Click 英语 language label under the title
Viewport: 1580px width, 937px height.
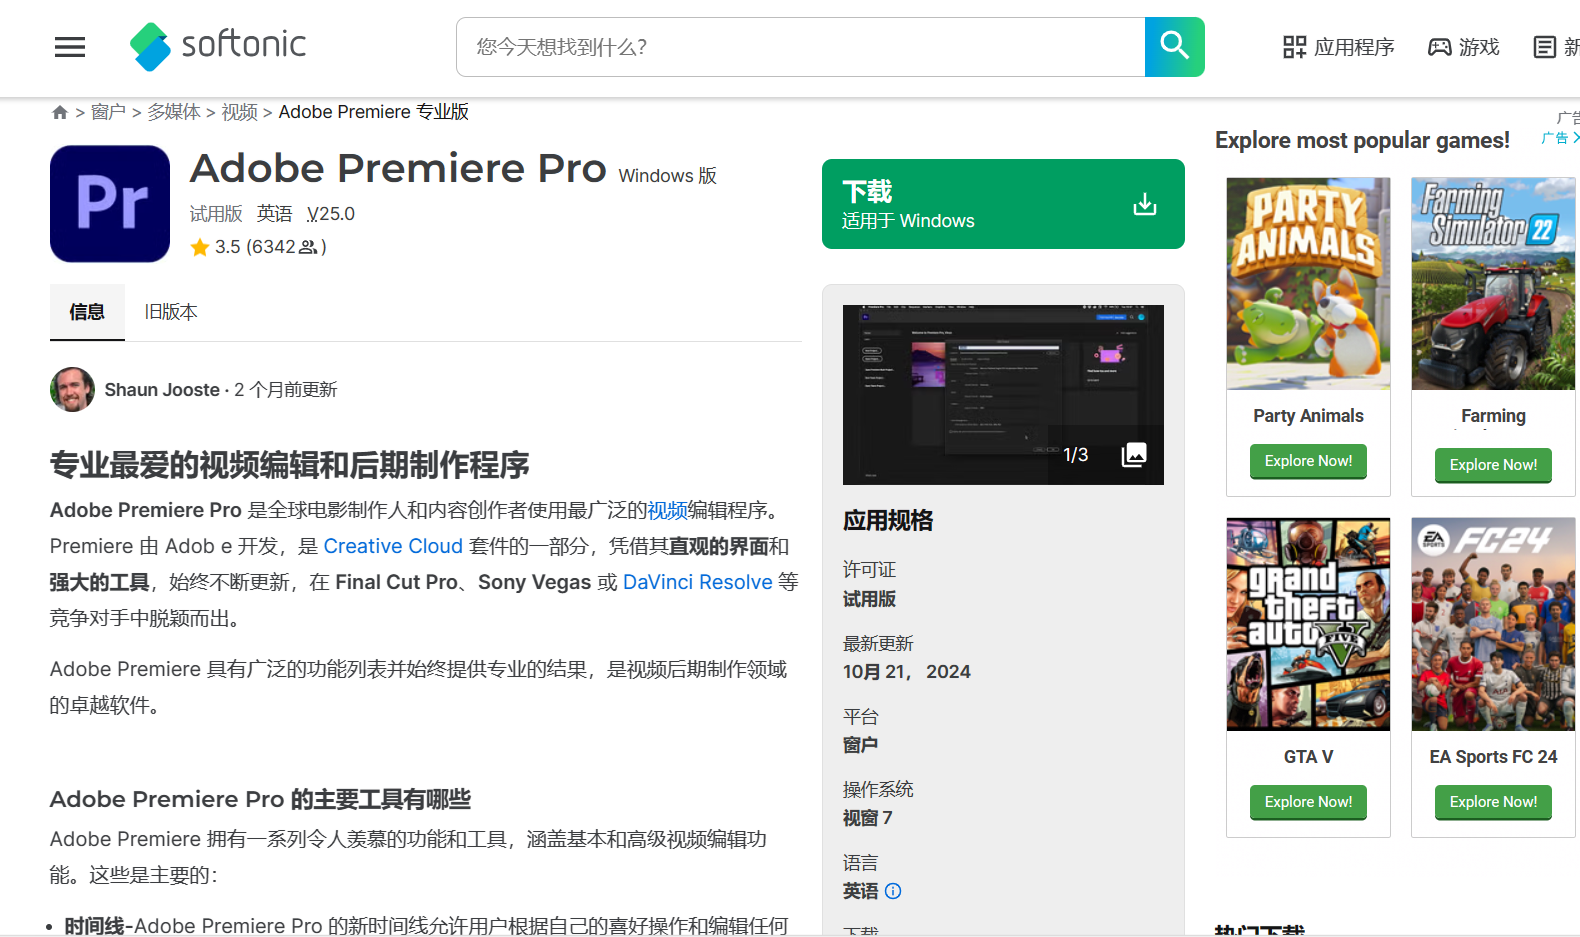[x=274, y=214]
